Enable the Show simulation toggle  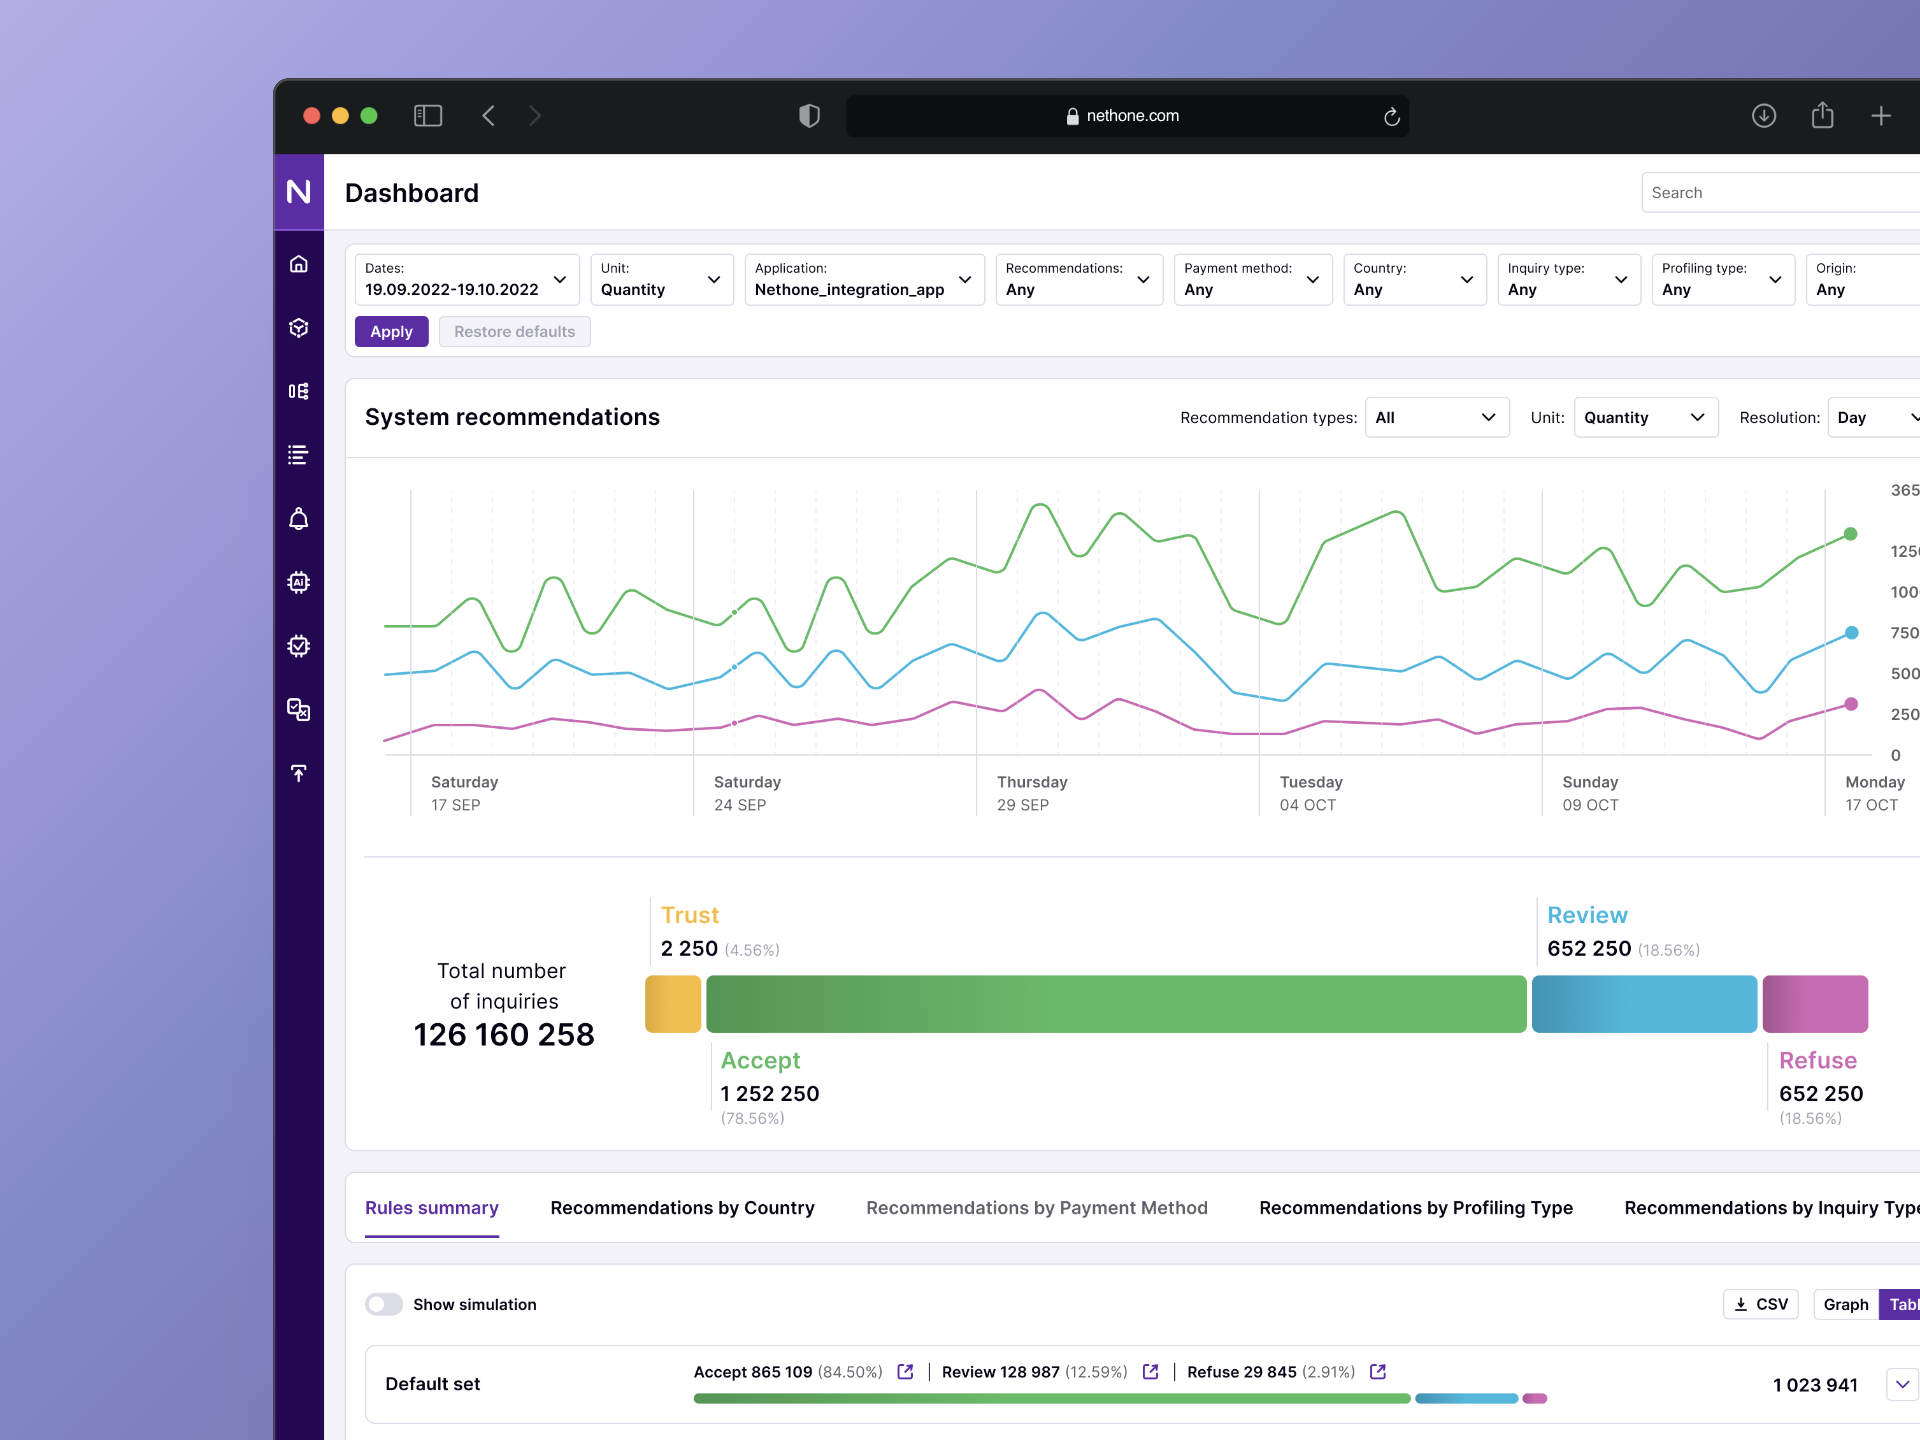click(x=383, y=1304)
